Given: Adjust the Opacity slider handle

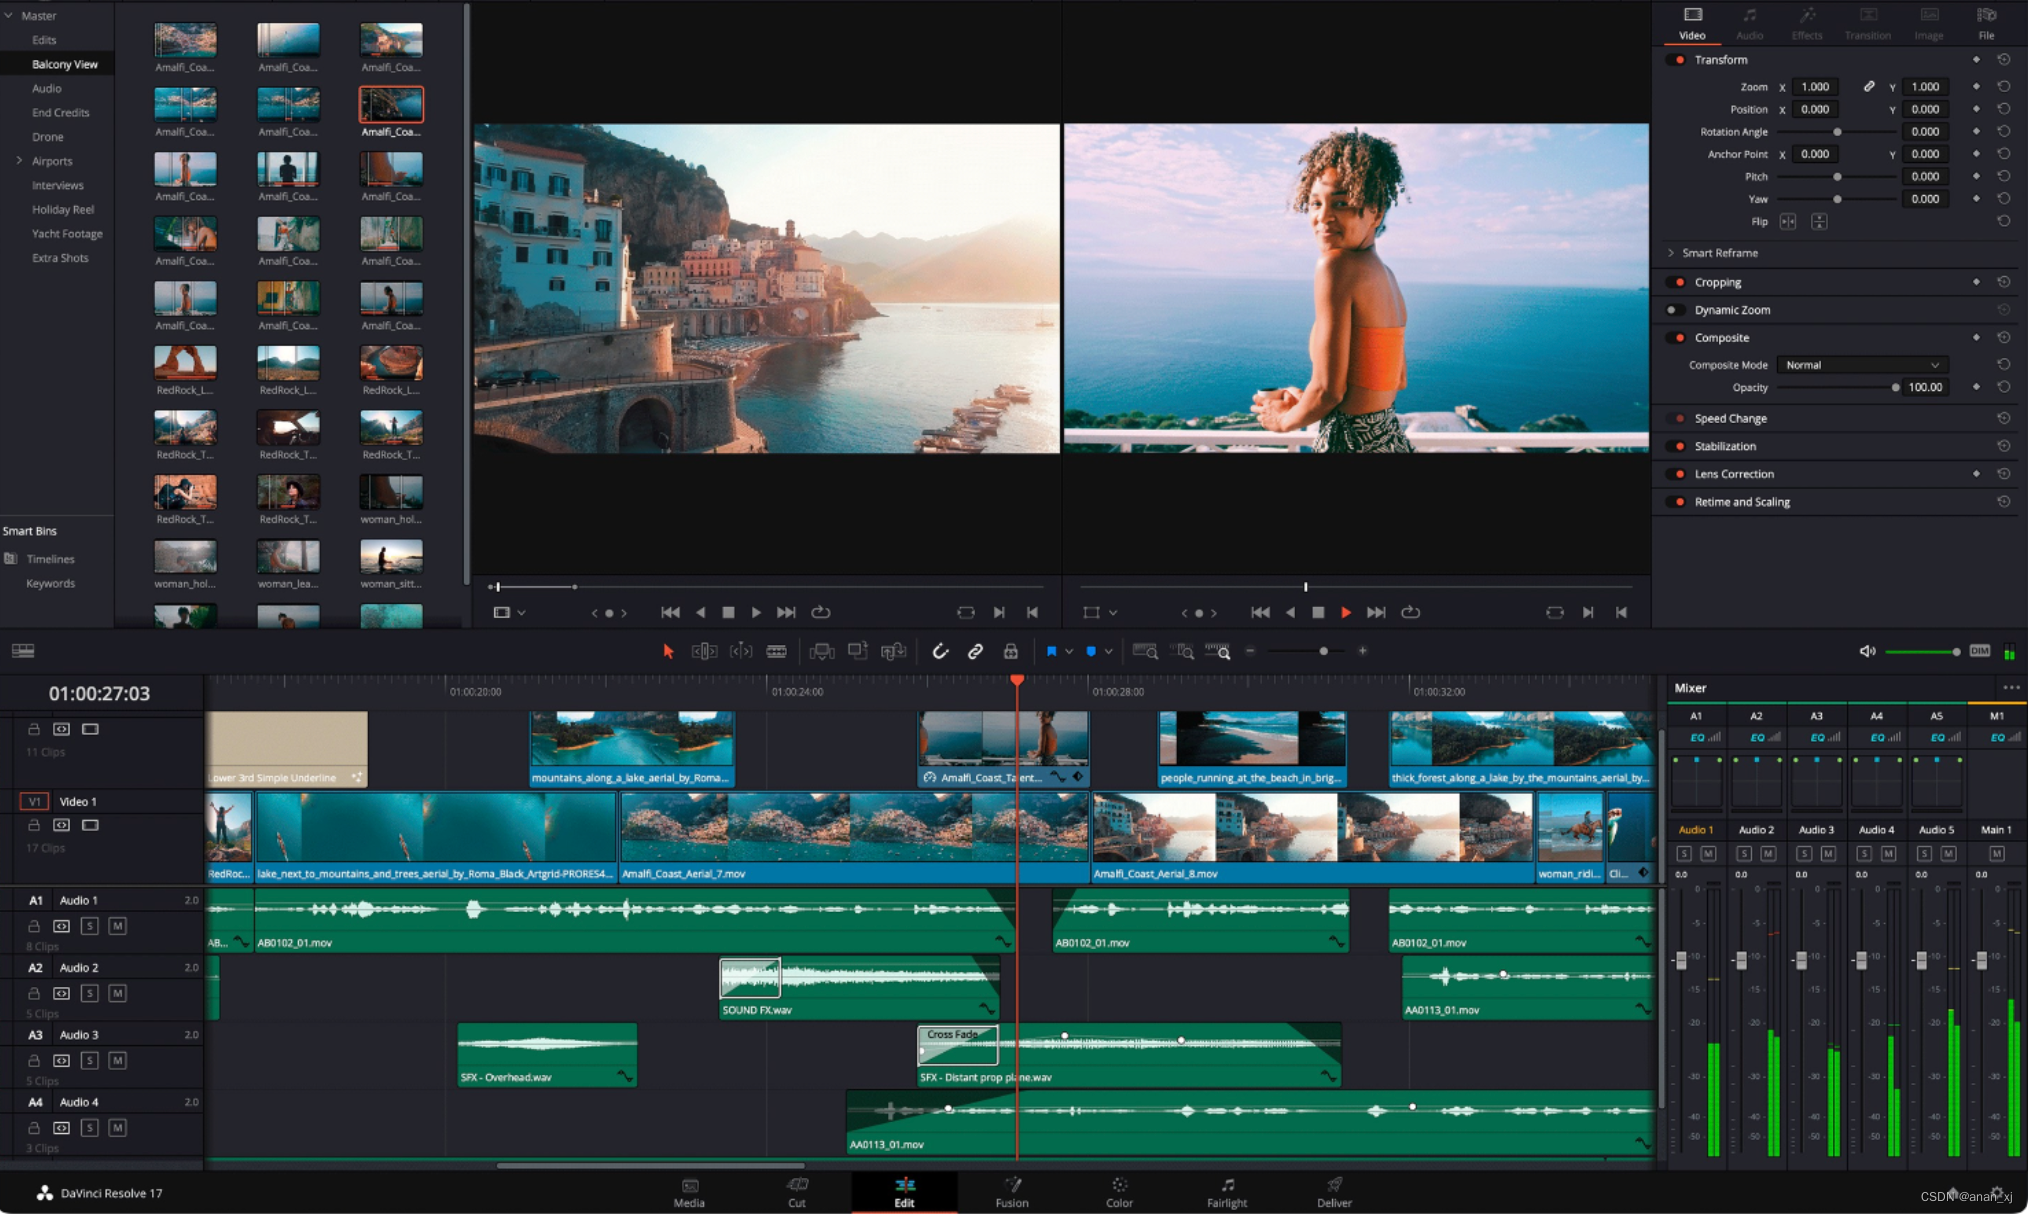Looking at the screenshot, I should point(1895,388).
